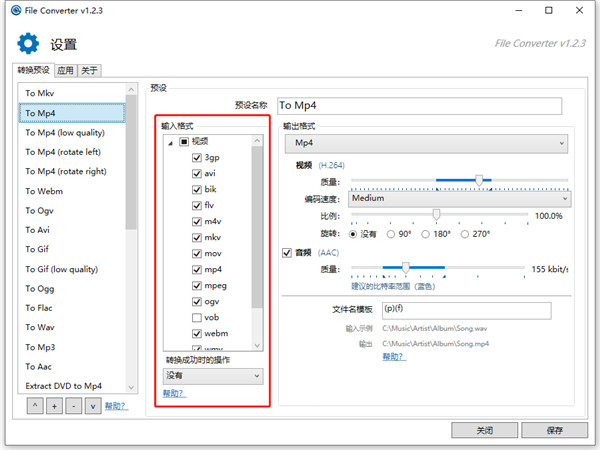
Task: Click the 关闭 close button
Action: click(x=484, y=430)
